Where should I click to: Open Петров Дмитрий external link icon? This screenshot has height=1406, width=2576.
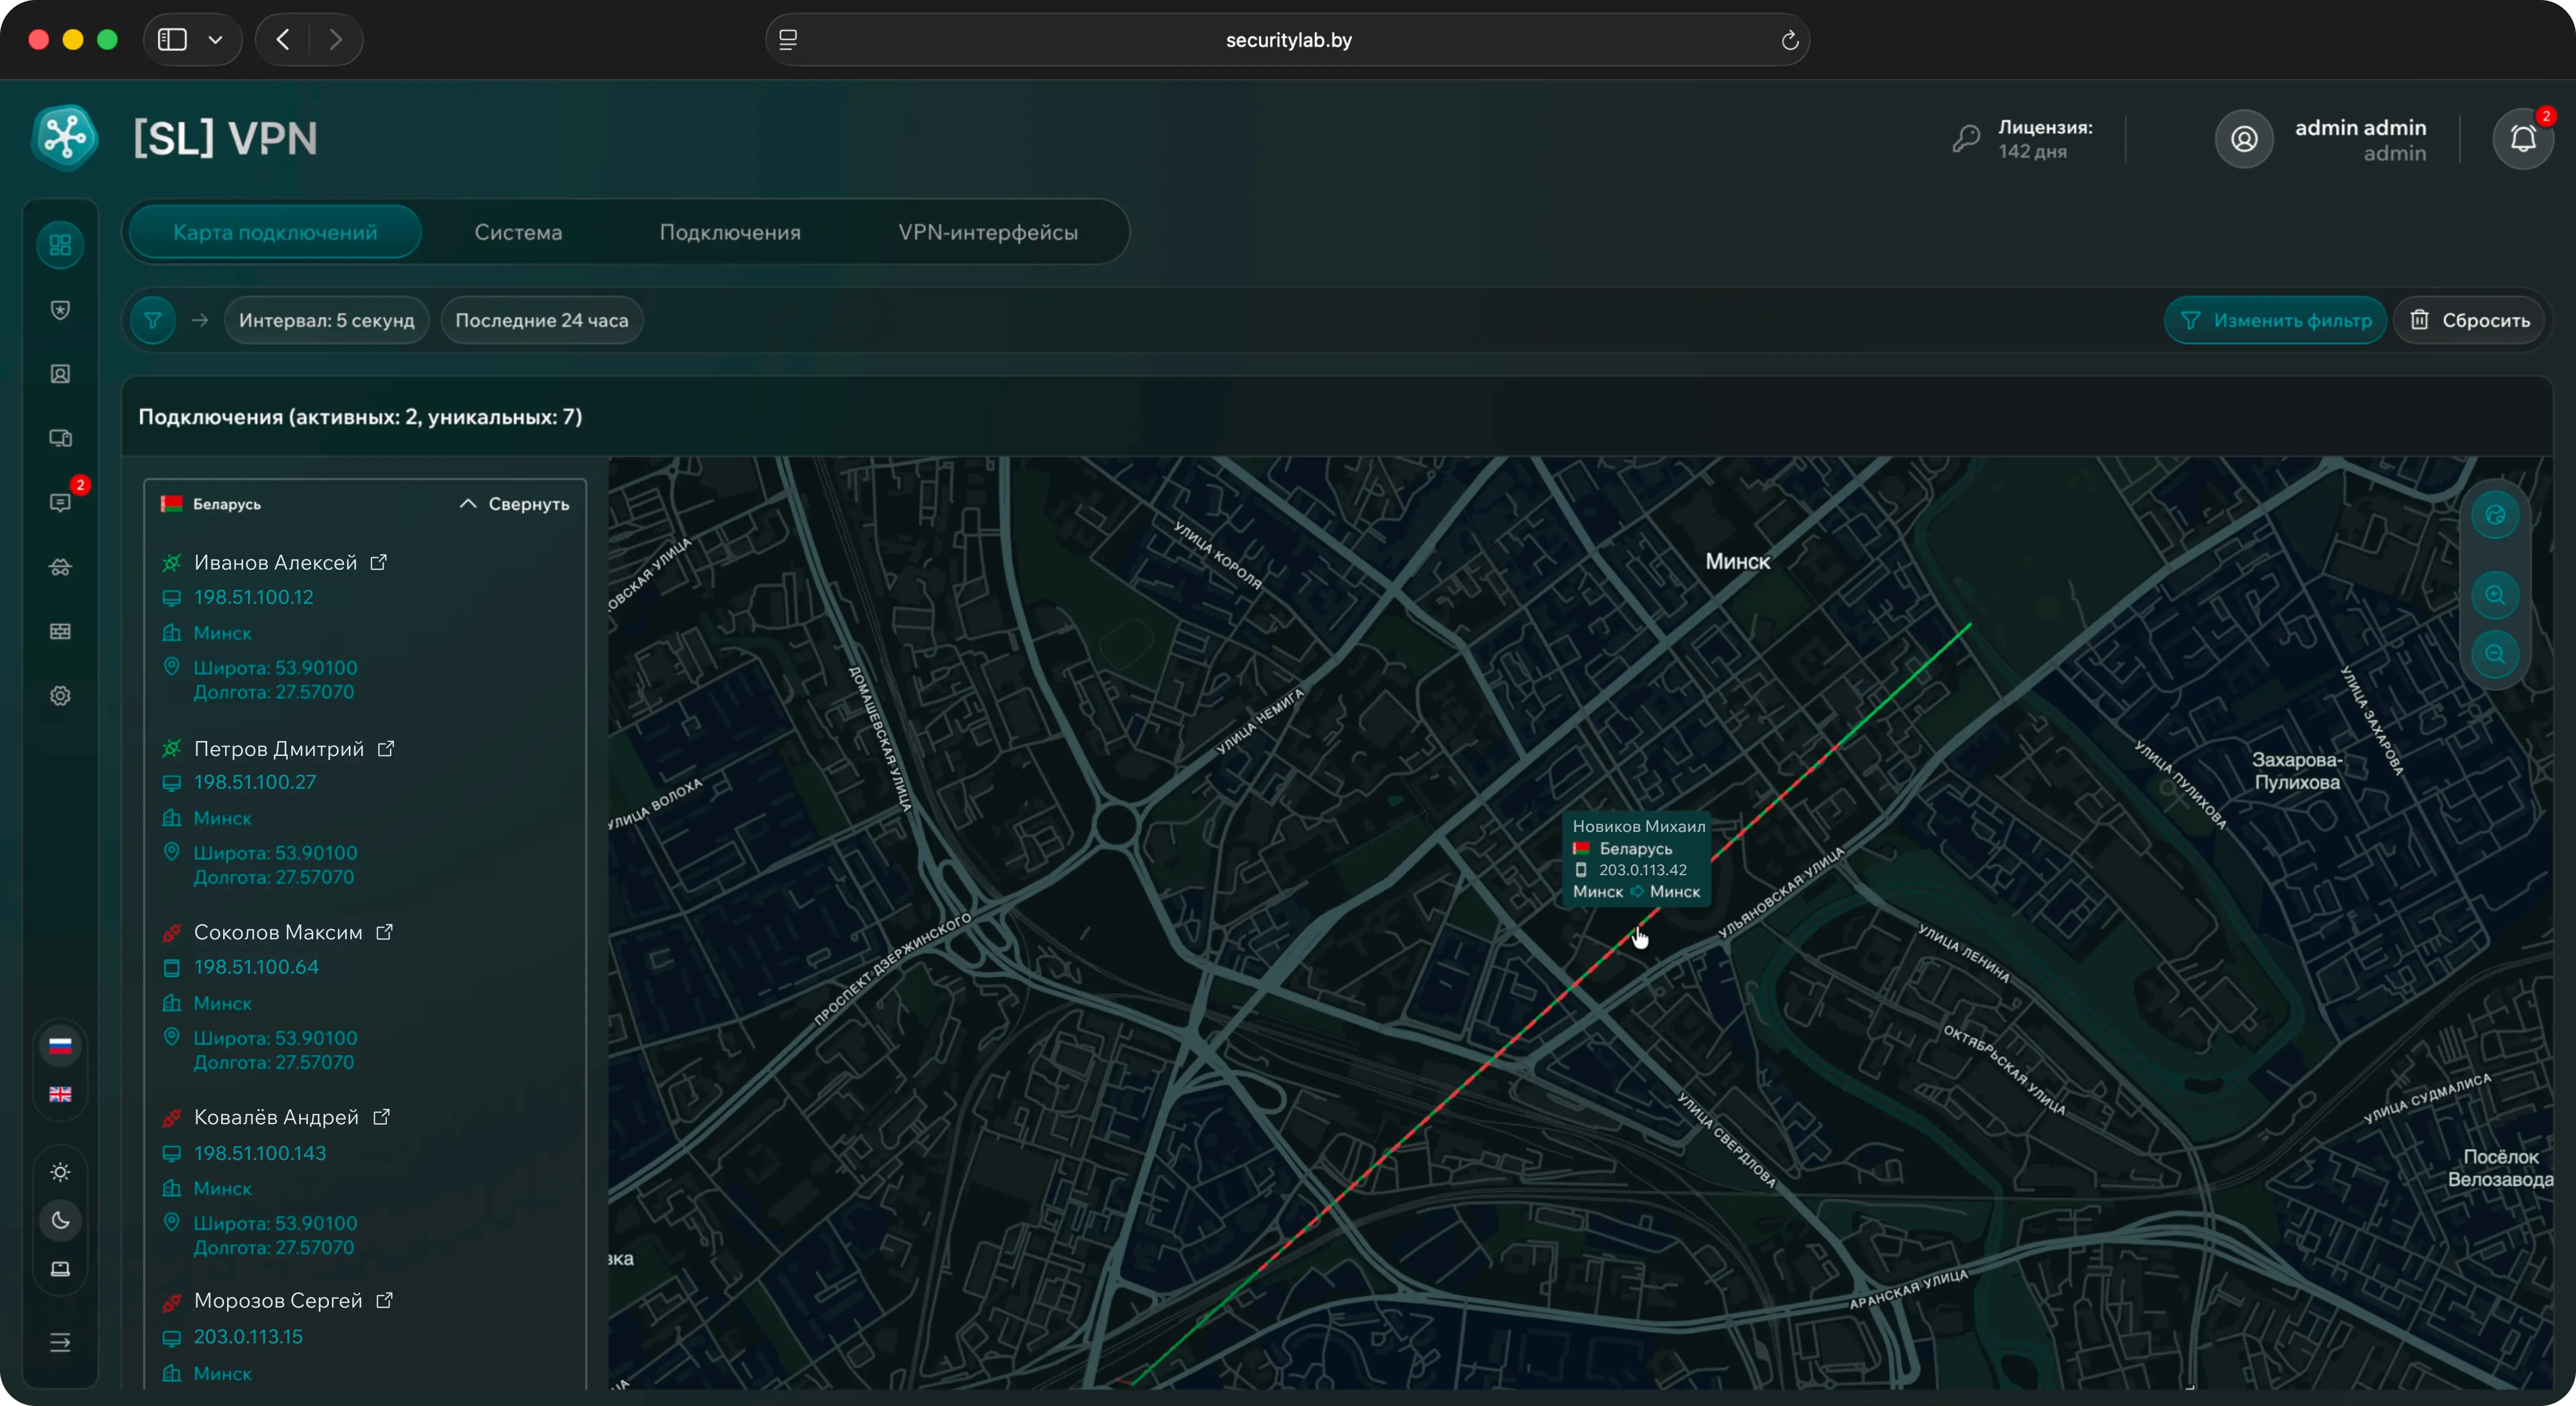coord(386,748)
